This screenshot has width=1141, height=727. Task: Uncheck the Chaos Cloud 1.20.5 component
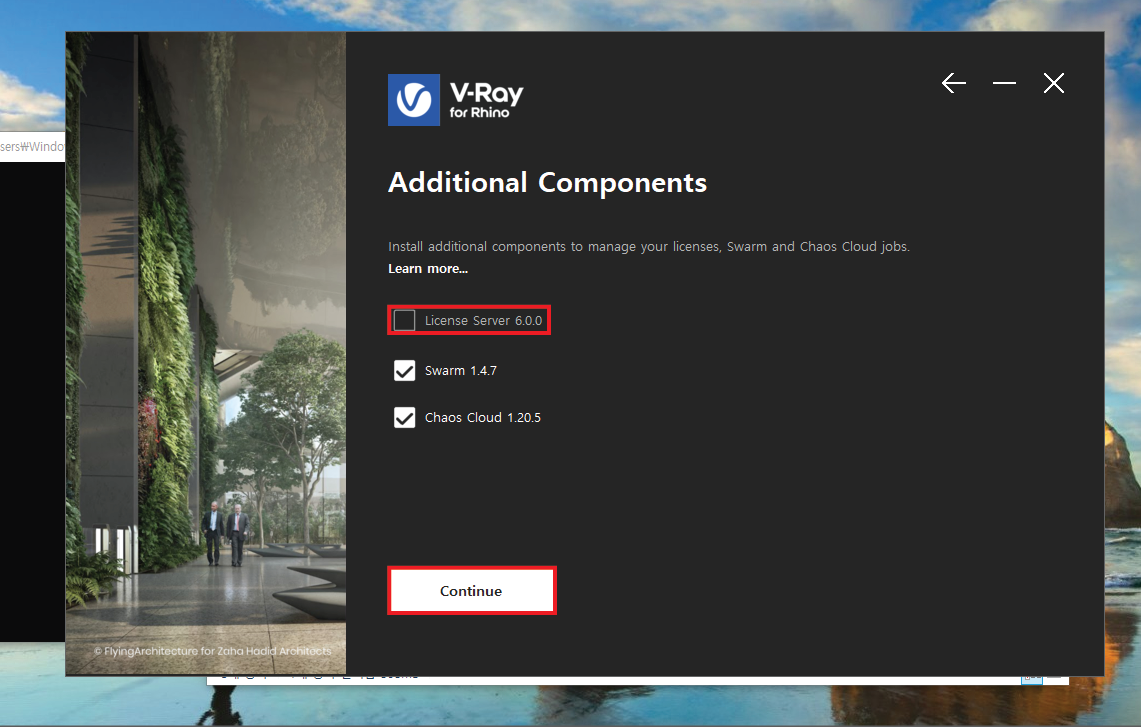coord(405,418)
